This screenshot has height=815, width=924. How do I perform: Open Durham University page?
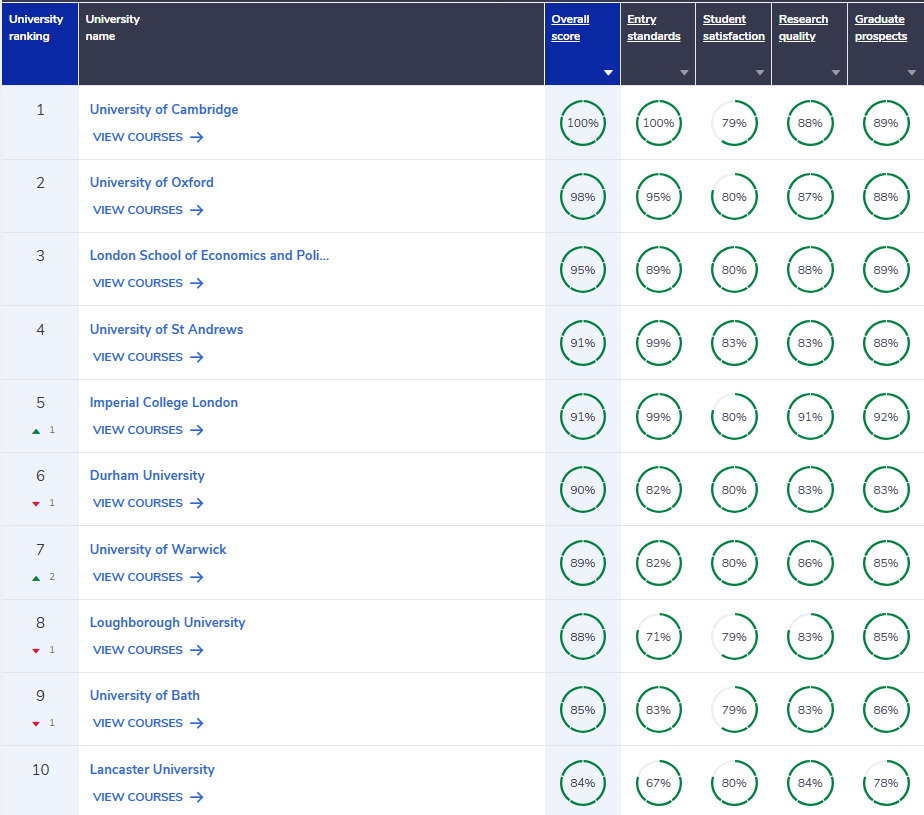147,476
